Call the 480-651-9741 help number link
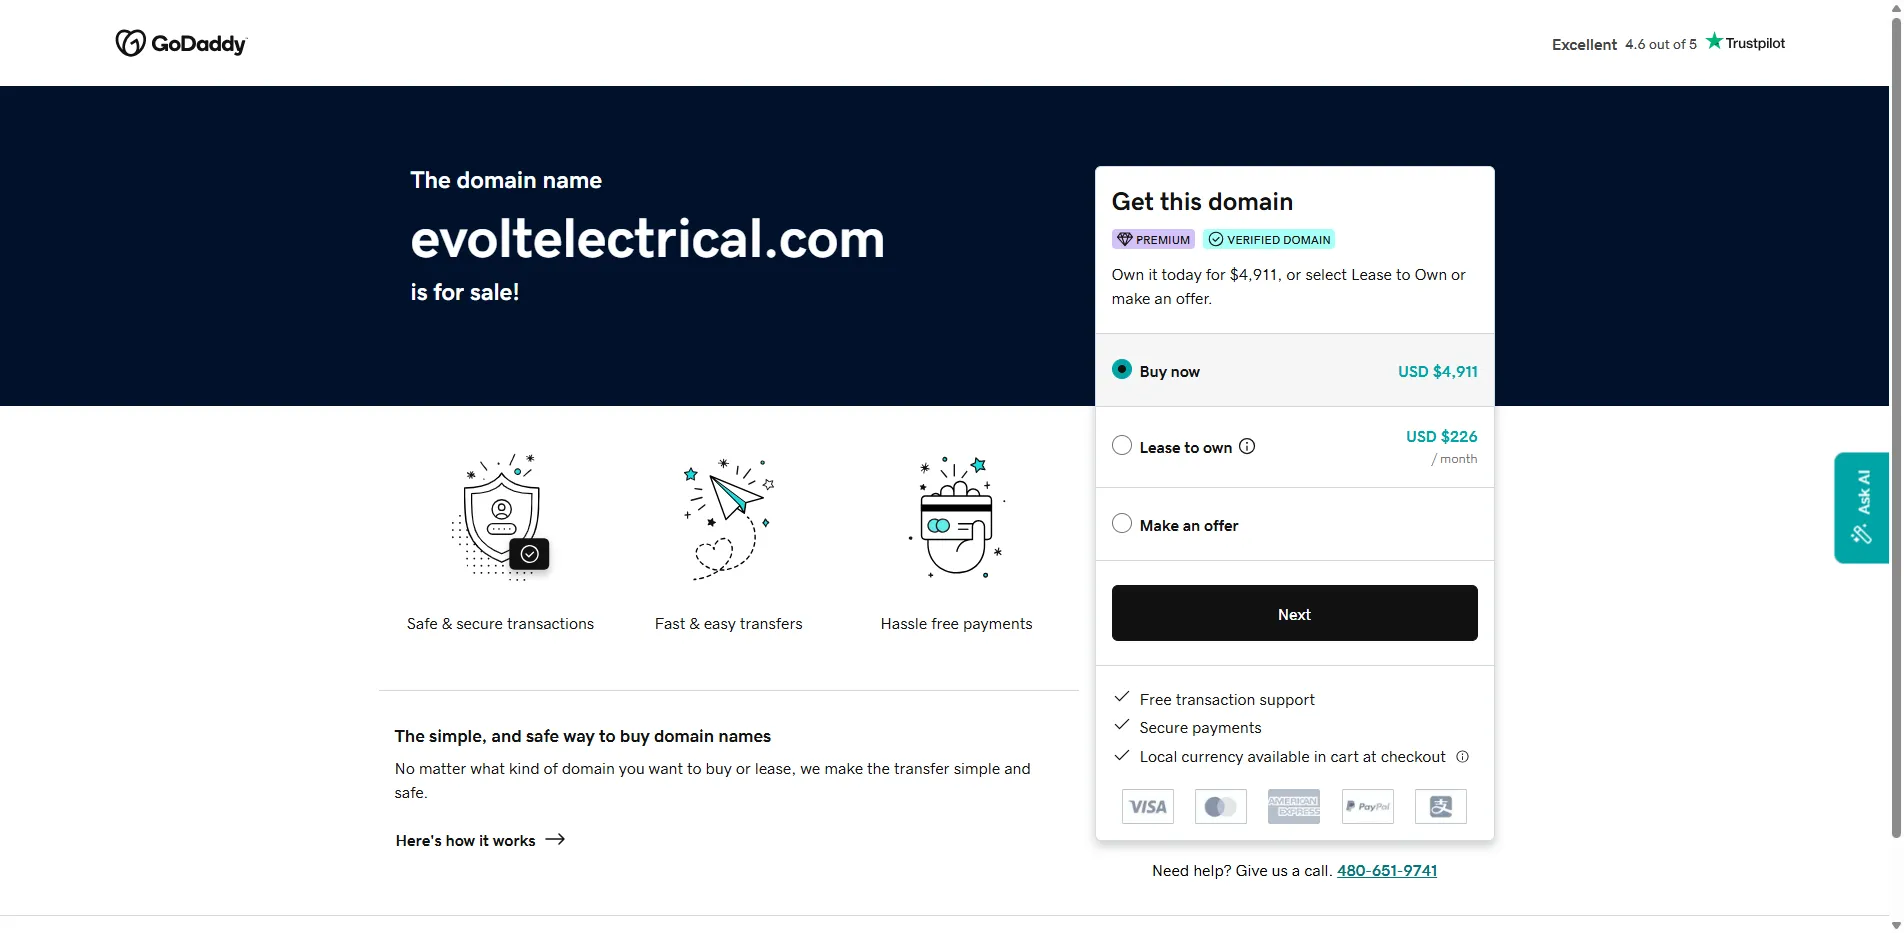 1386,870
